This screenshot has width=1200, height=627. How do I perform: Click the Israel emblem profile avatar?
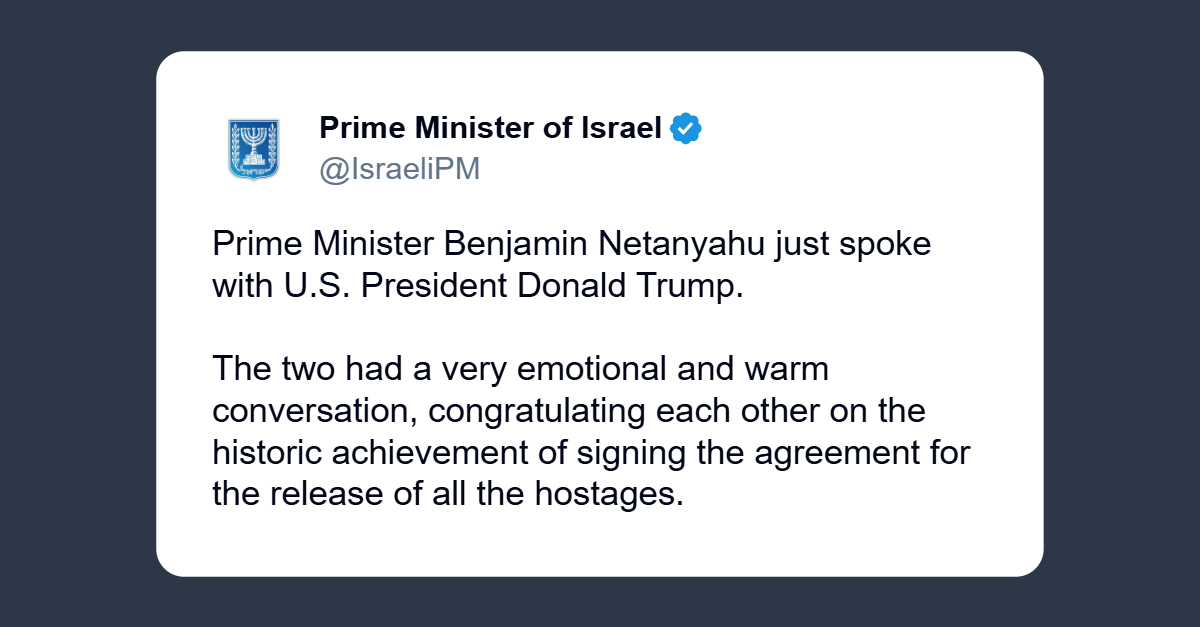(254, 149)
